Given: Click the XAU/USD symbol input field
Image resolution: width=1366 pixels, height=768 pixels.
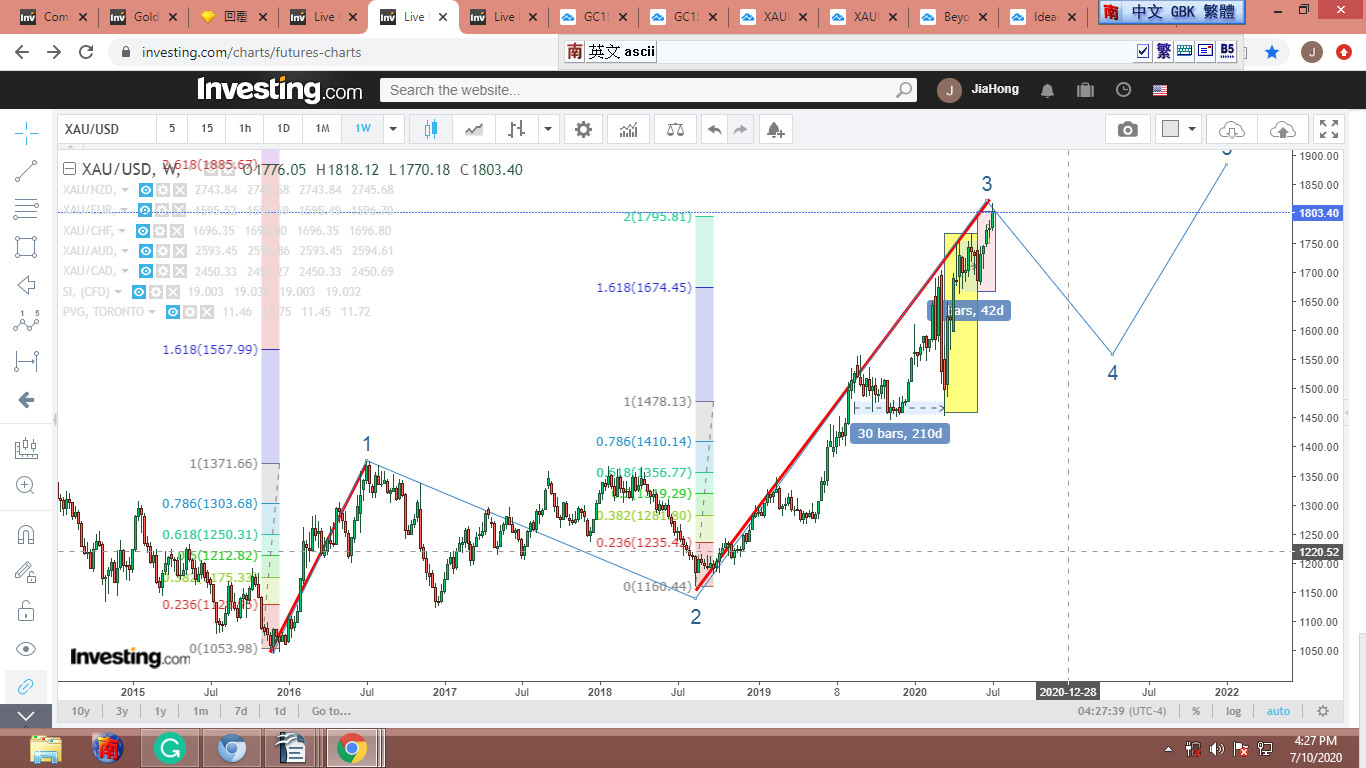Looking at the screenshot, I should tap(106, 129).
